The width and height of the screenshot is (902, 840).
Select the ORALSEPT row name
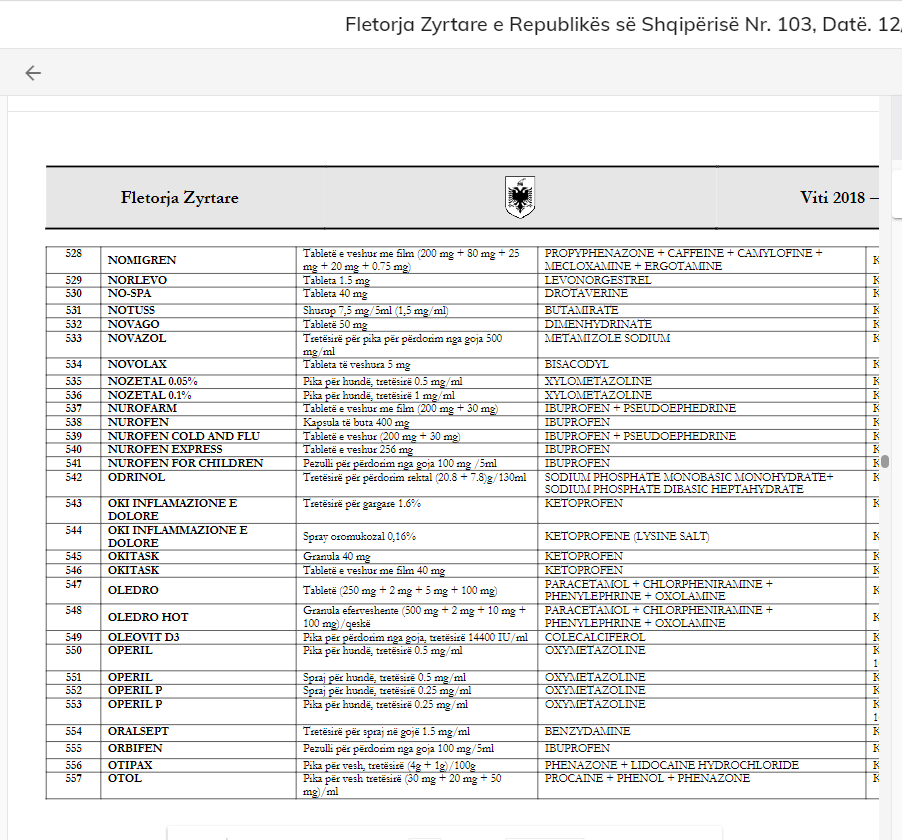[x=138, y=732]
